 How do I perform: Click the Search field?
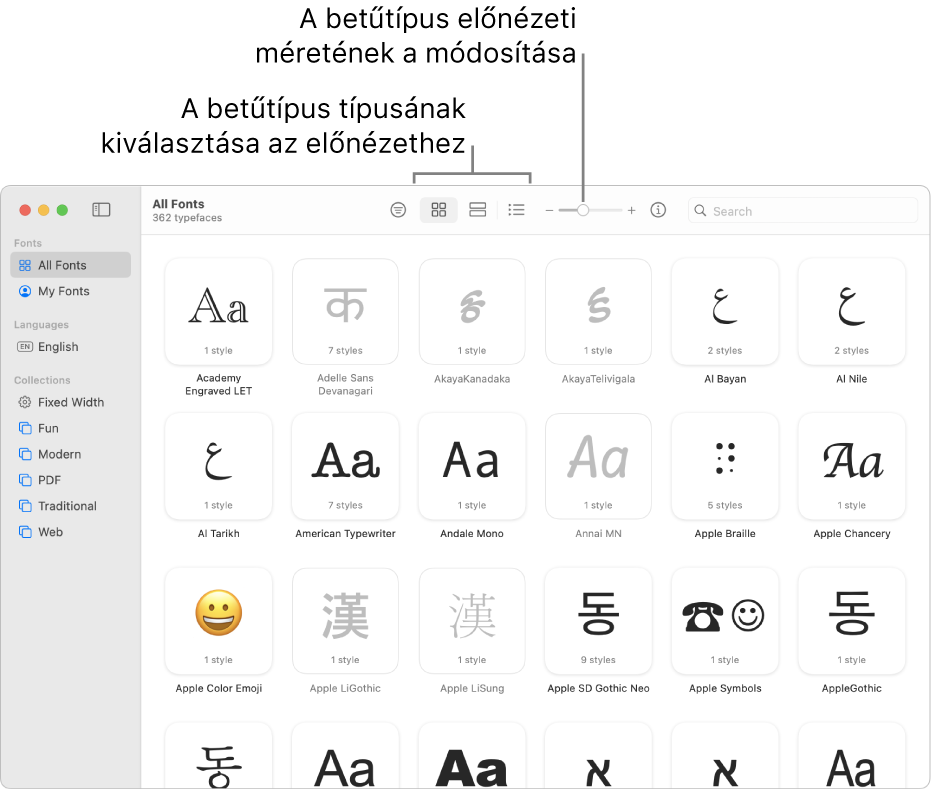point(802,211)
